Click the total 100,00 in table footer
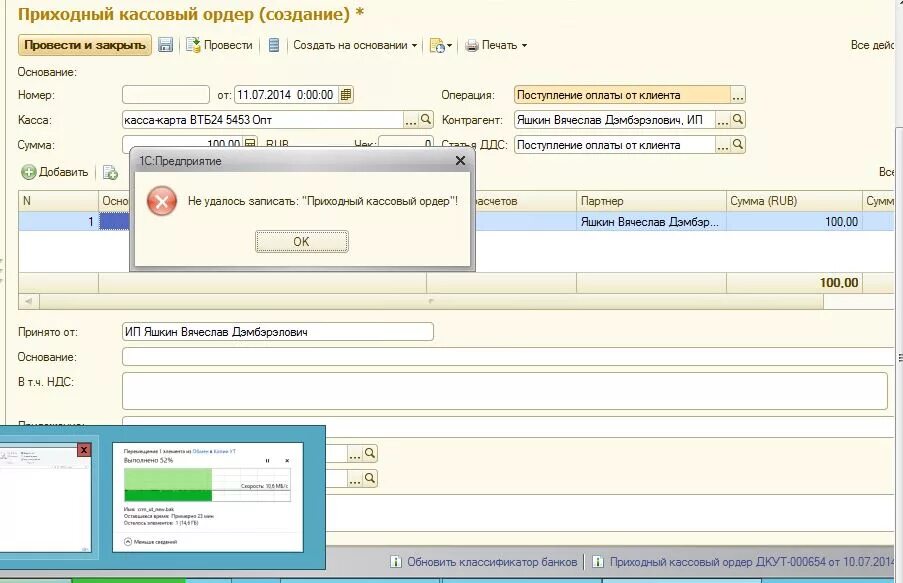Image resolution: width=903 pixels, height=583 pixels. coord(838,283)
